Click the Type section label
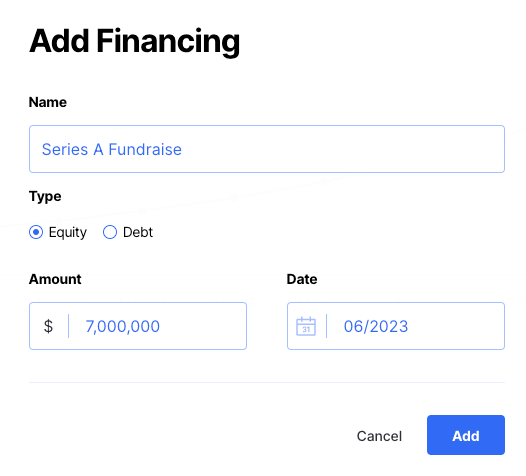 point(45,196)
